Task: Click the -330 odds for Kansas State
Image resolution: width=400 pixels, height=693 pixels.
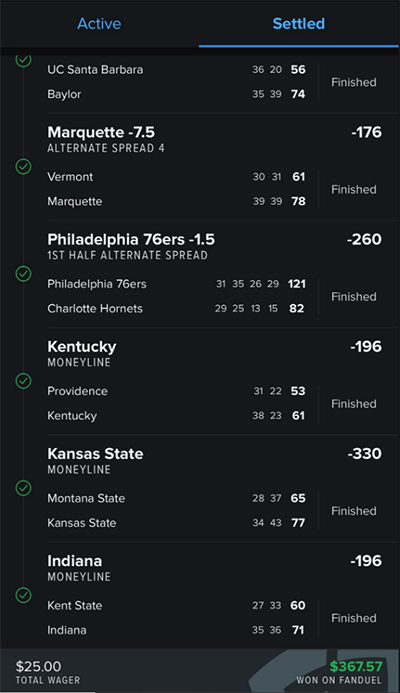Action: click(x=364, y=453)
